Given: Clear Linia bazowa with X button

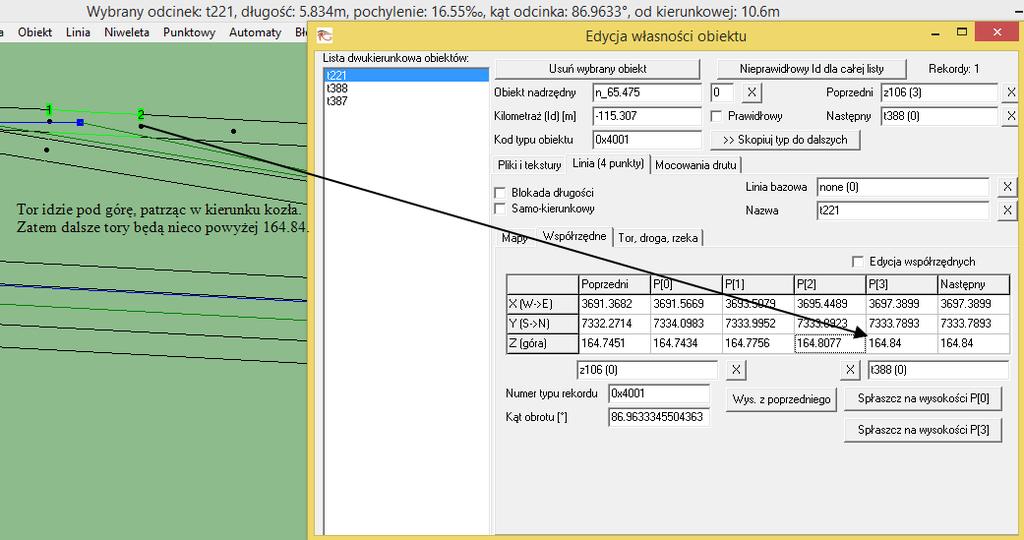Looking at the screenshot, I should (x=1007, y=187).
